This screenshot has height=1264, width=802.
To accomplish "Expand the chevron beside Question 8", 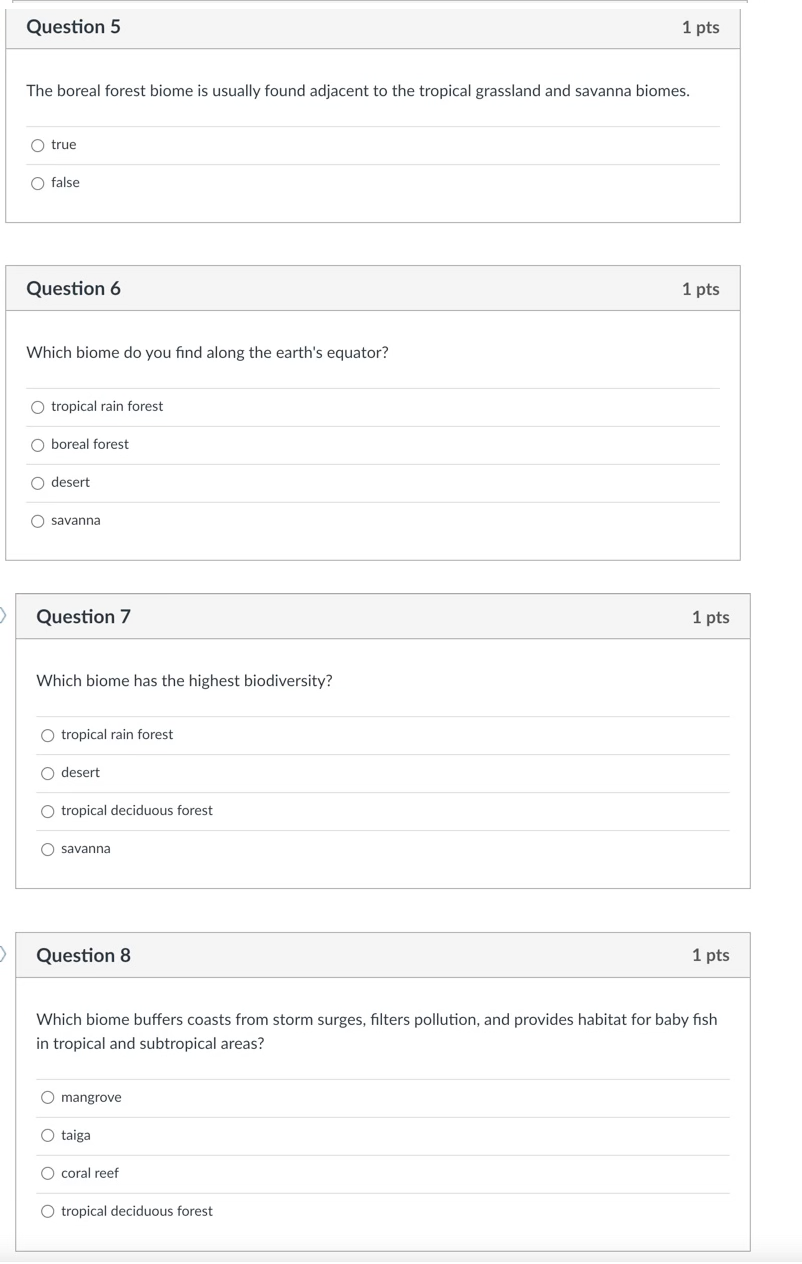I will click(2, 955).
